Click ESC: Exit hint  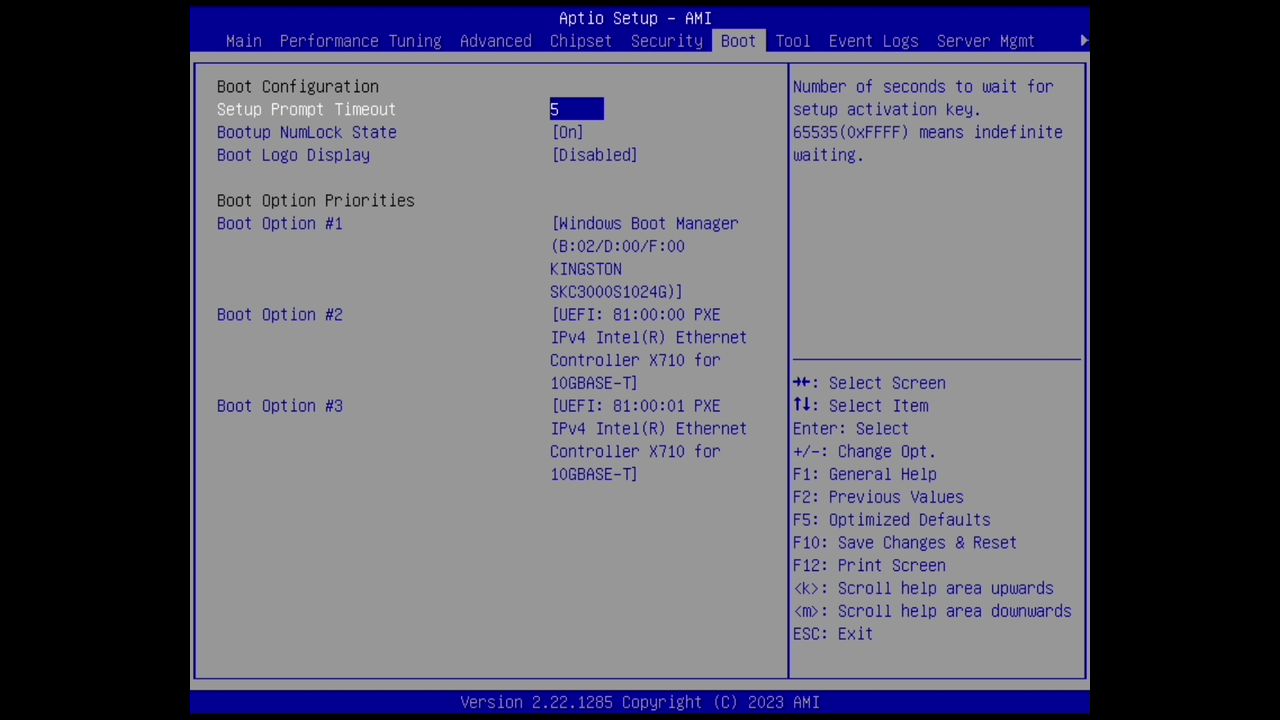pyautogui.click(x=833, y=634)
